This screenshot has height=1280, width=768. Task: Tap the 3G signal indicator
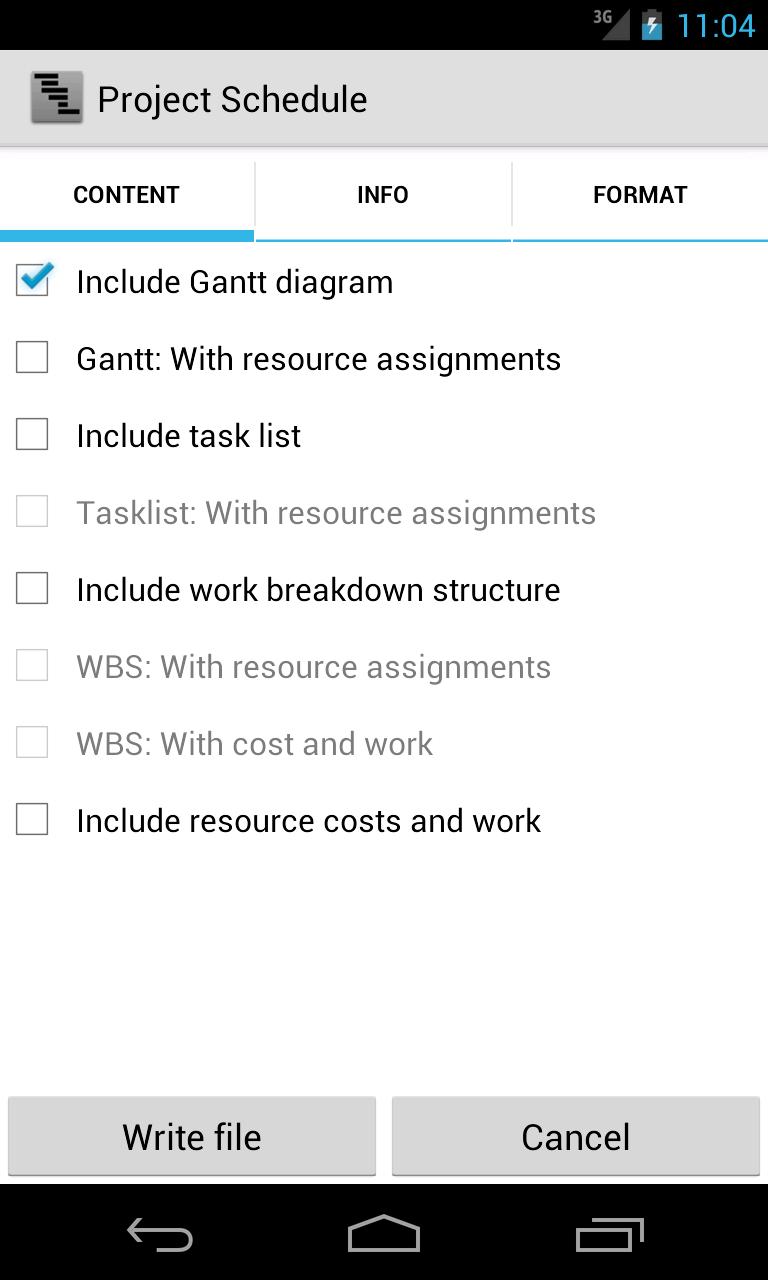[x=610, y=25]
